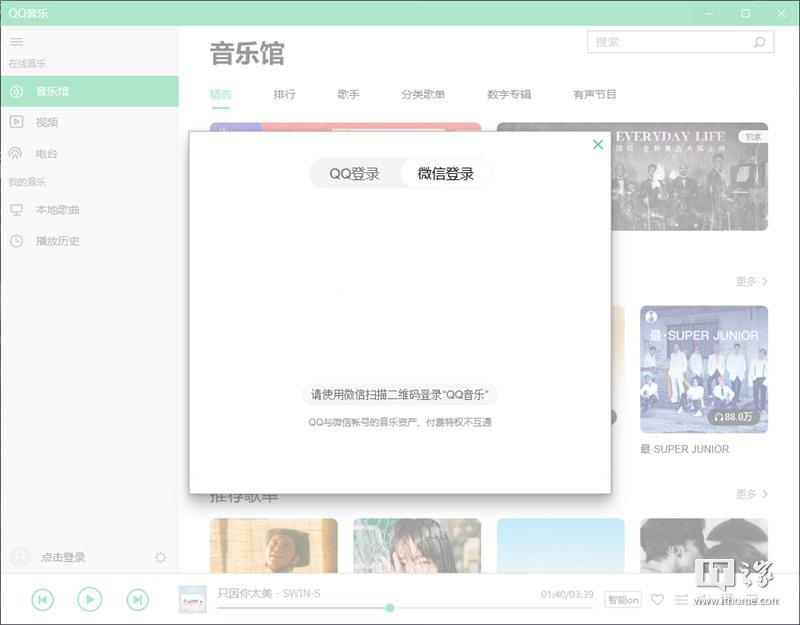Expand 更多 for the recommended playlists
800x625 pixels.
pos(751,494)
